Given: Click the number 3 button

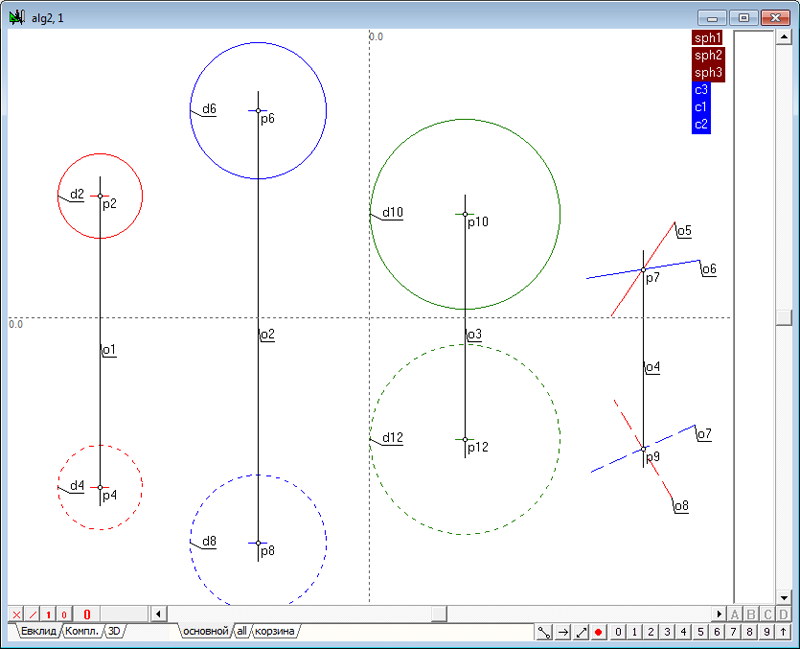Looking at the screenshot, I should pos(667,632).
